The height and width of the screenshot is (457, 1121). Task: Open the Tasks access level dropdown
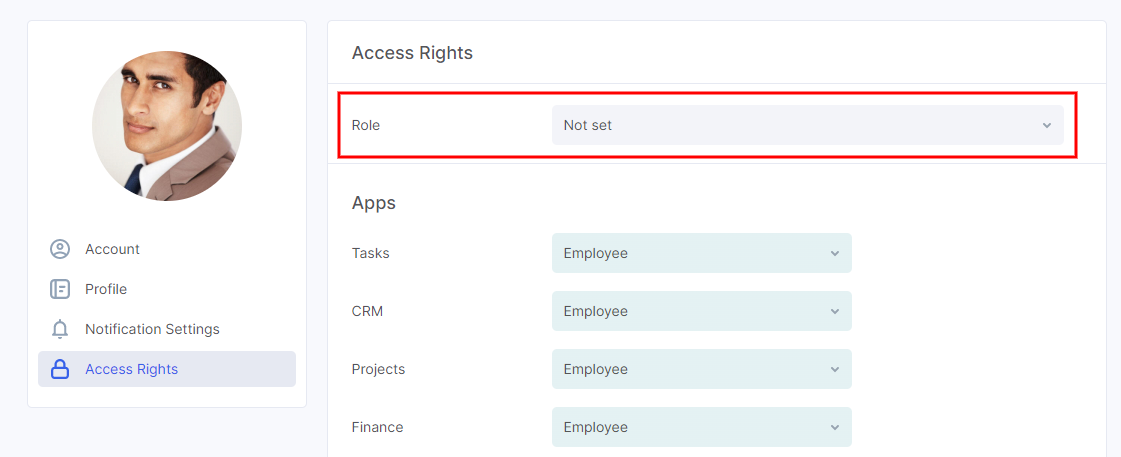pyautogui.click(x=701, y=253)
